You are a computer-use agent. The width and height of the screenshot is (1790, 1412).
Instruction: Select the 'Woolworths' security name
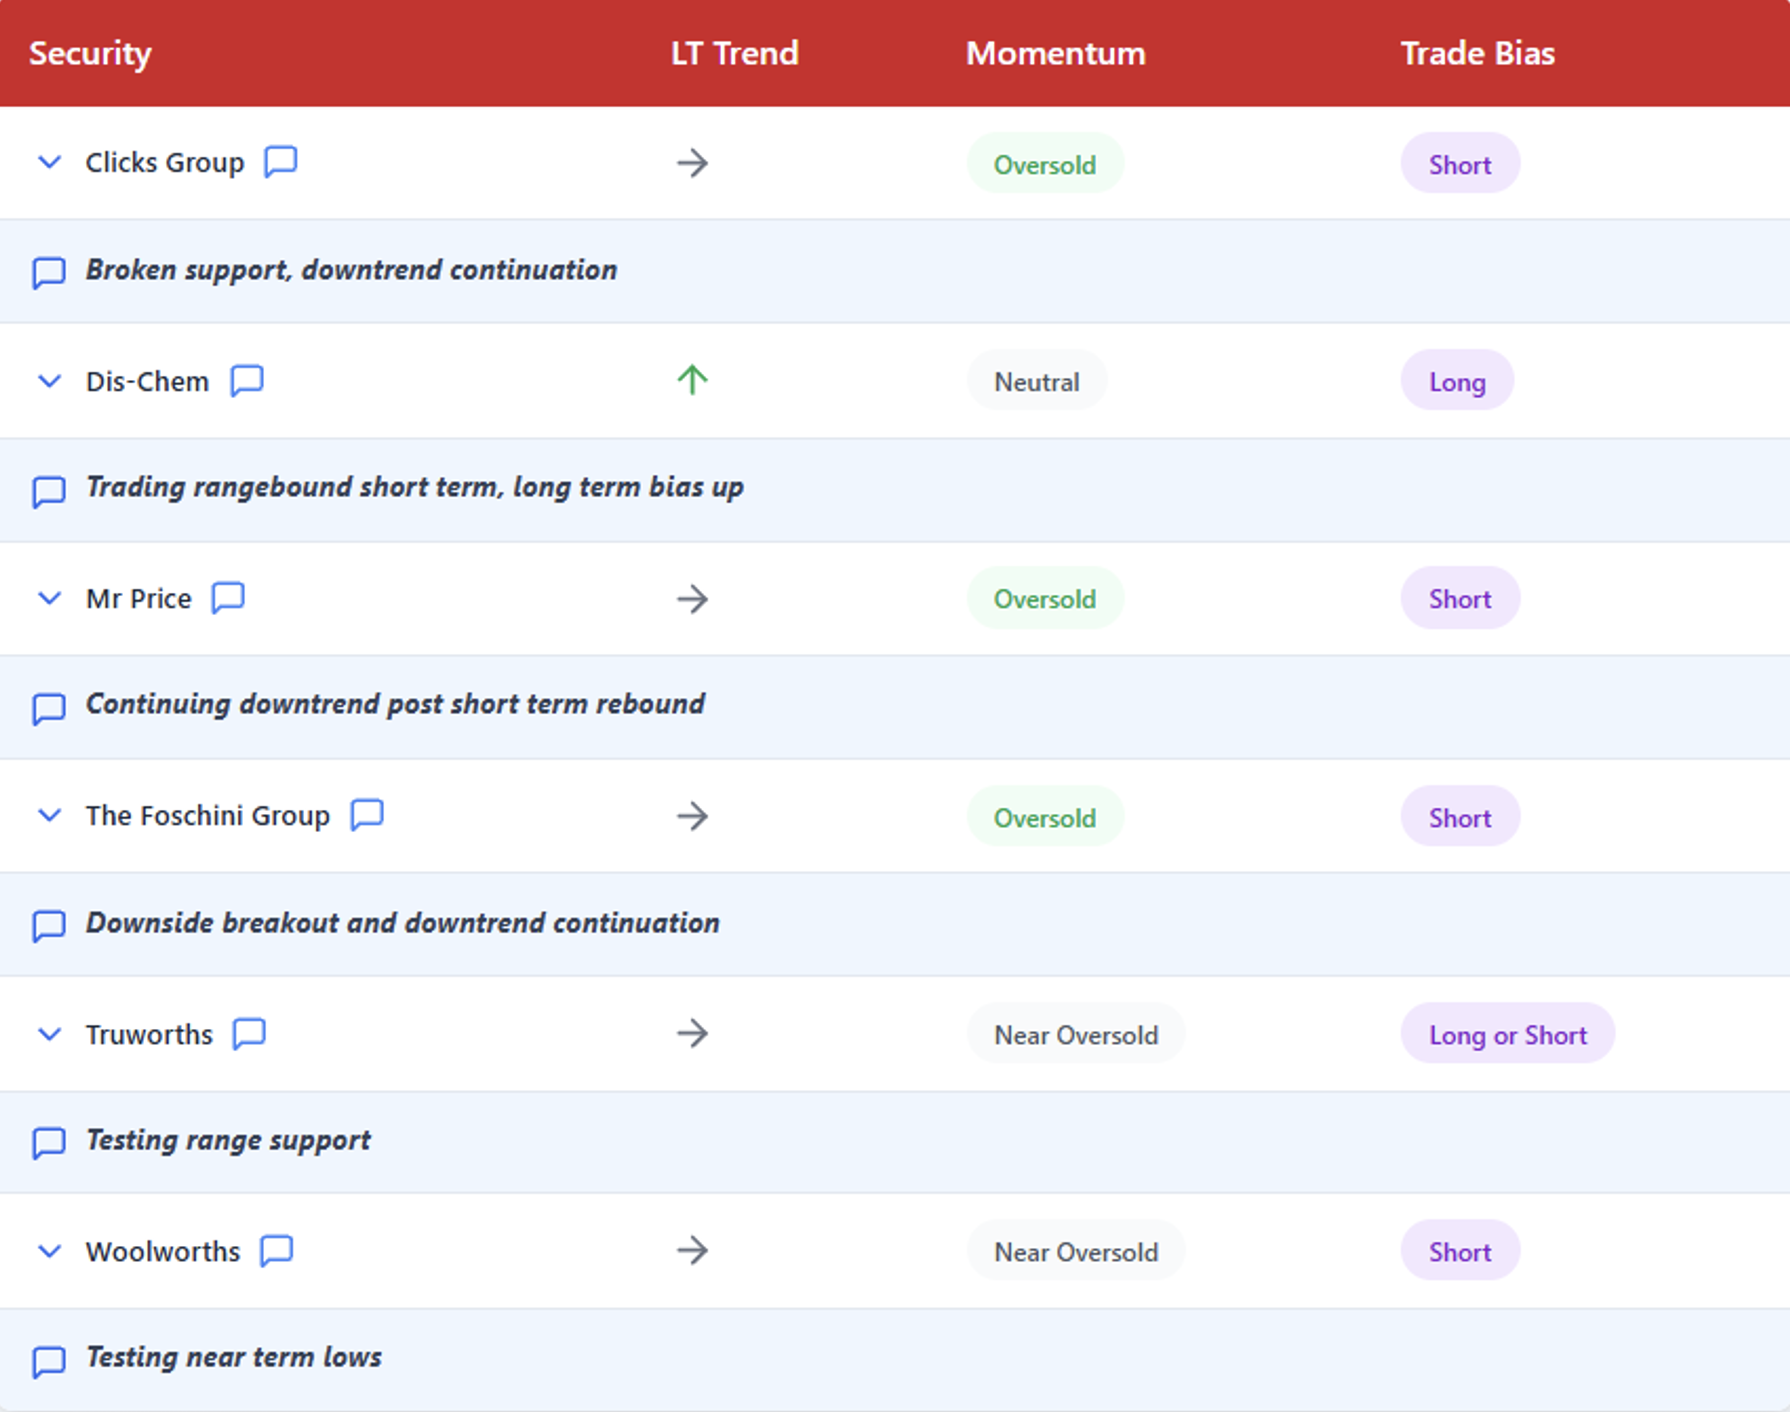pos(163,1251)
